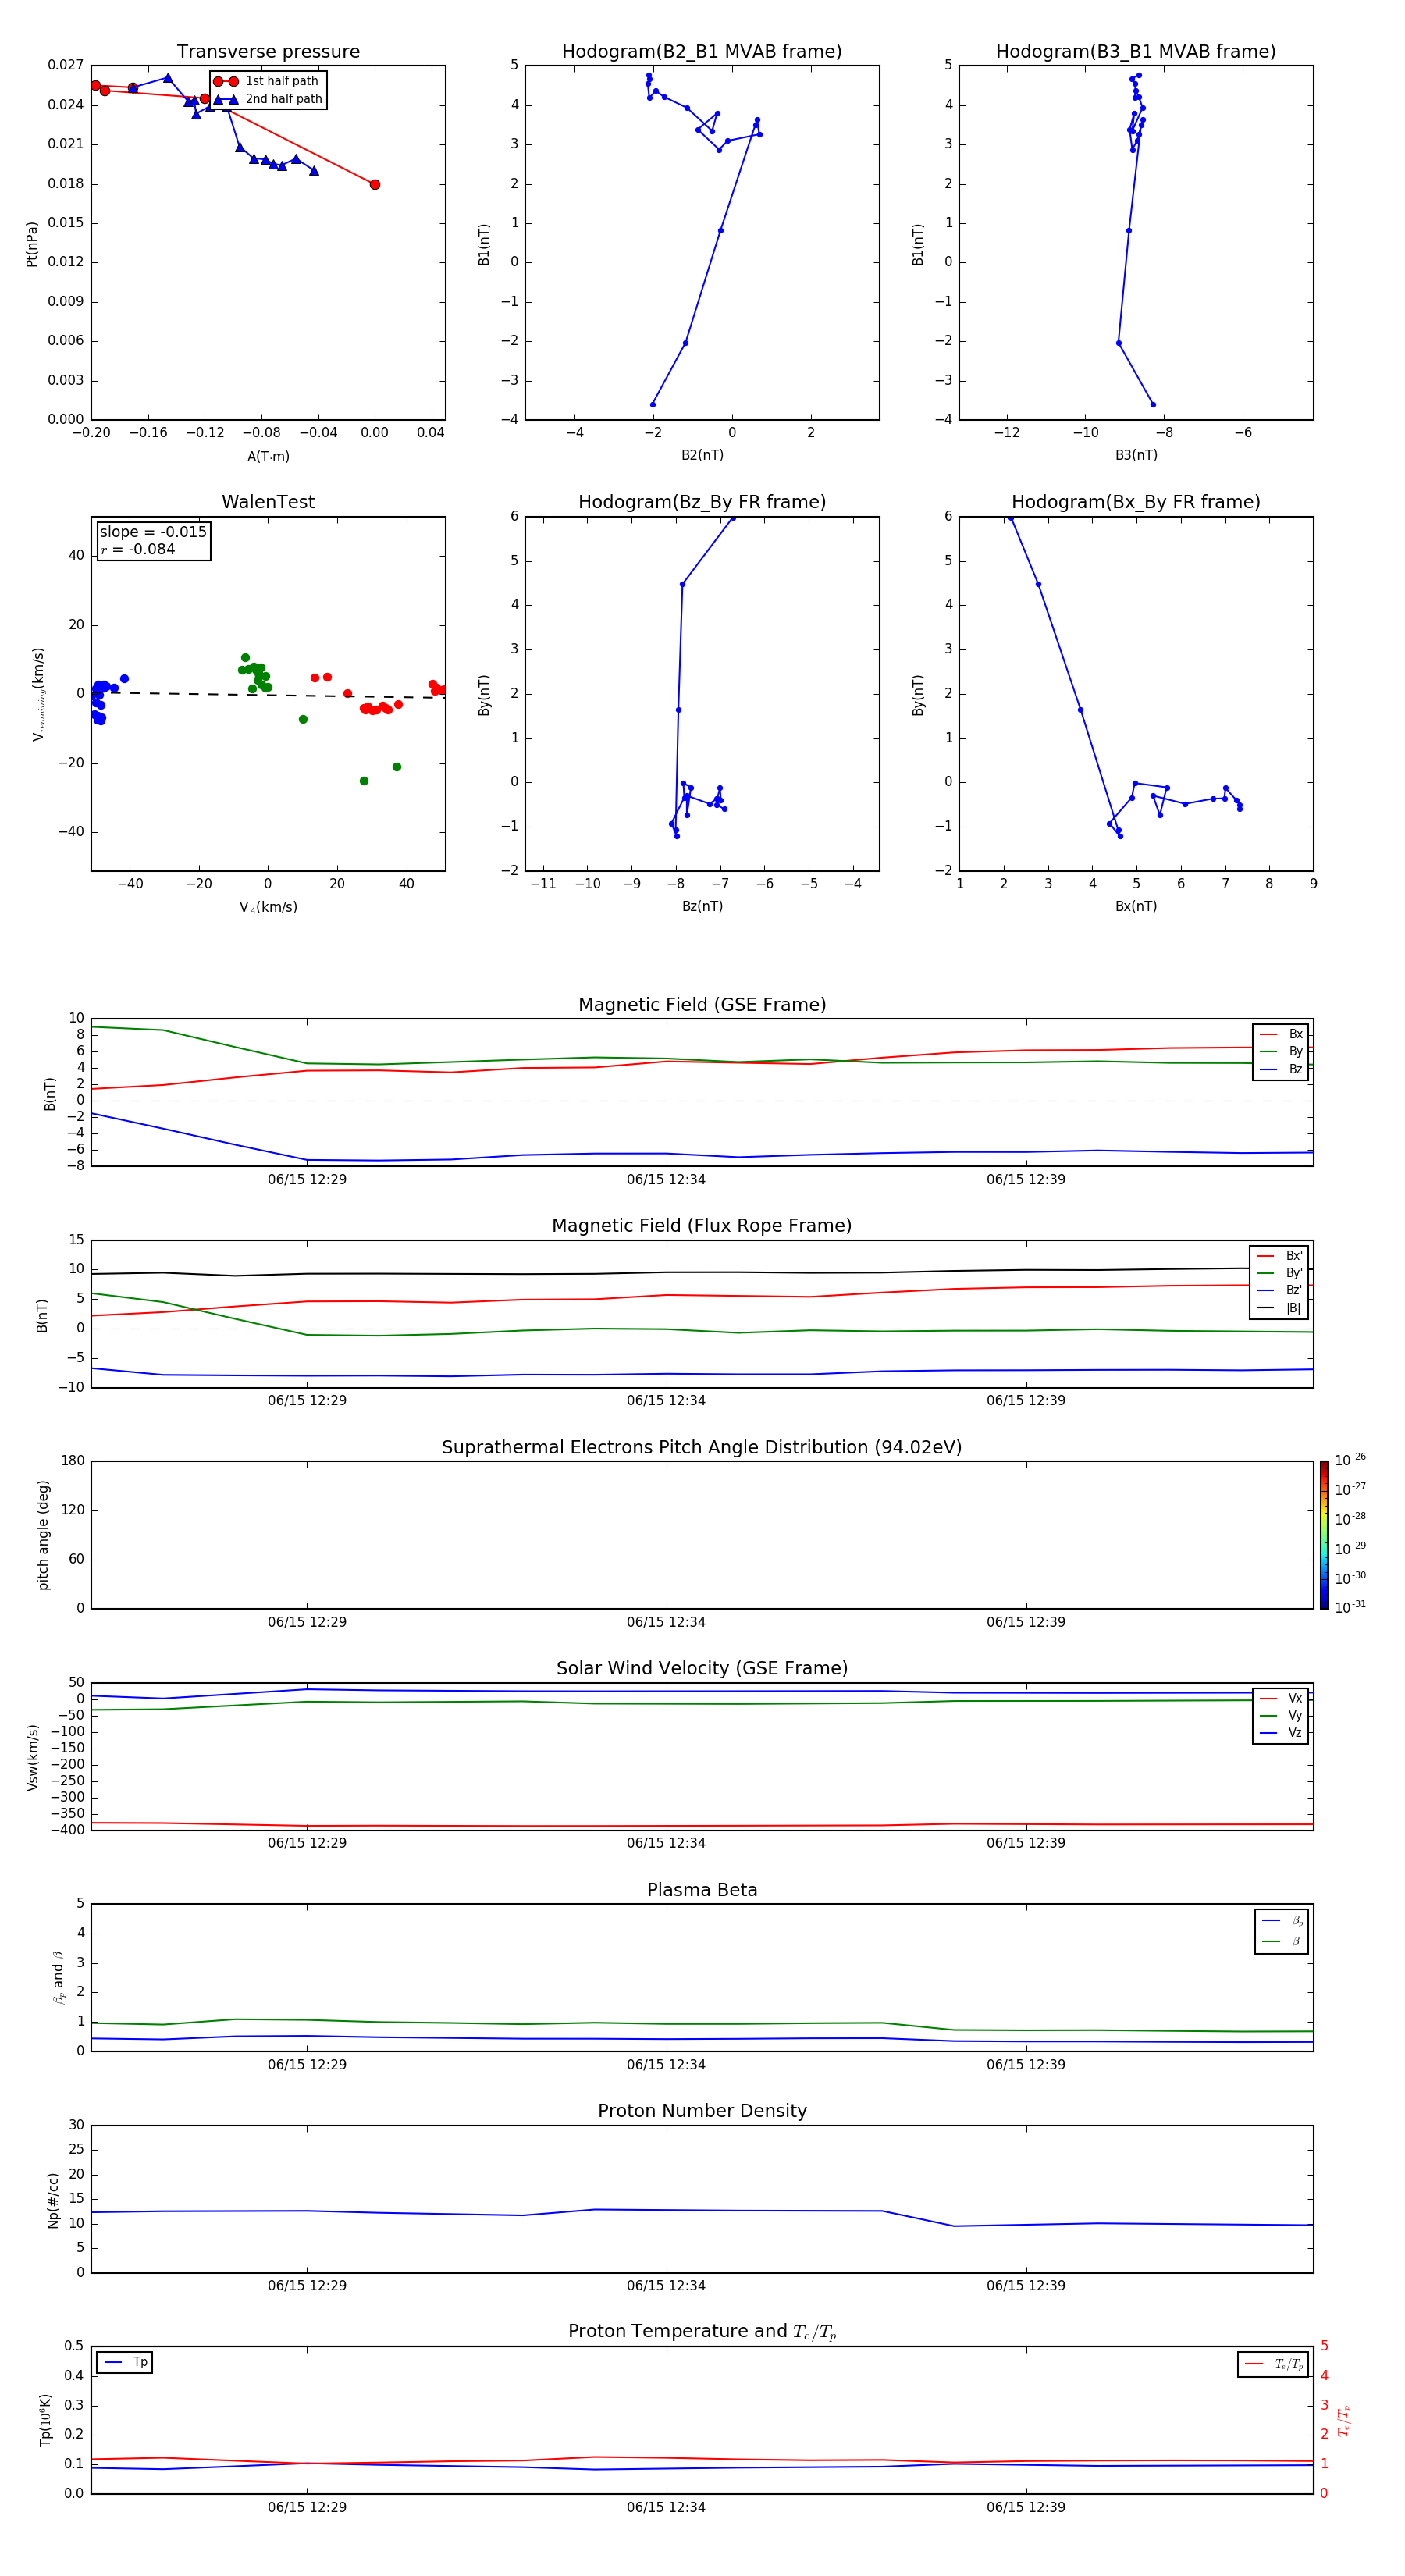Click the Tp legend in Proton Temperature plot
1405x2576 pixels.
(125, 2362)
